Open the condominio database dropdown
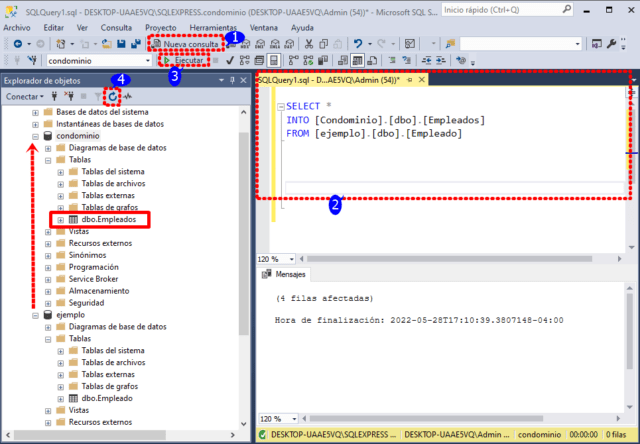 pyautogui.click(x=148, y=61)
